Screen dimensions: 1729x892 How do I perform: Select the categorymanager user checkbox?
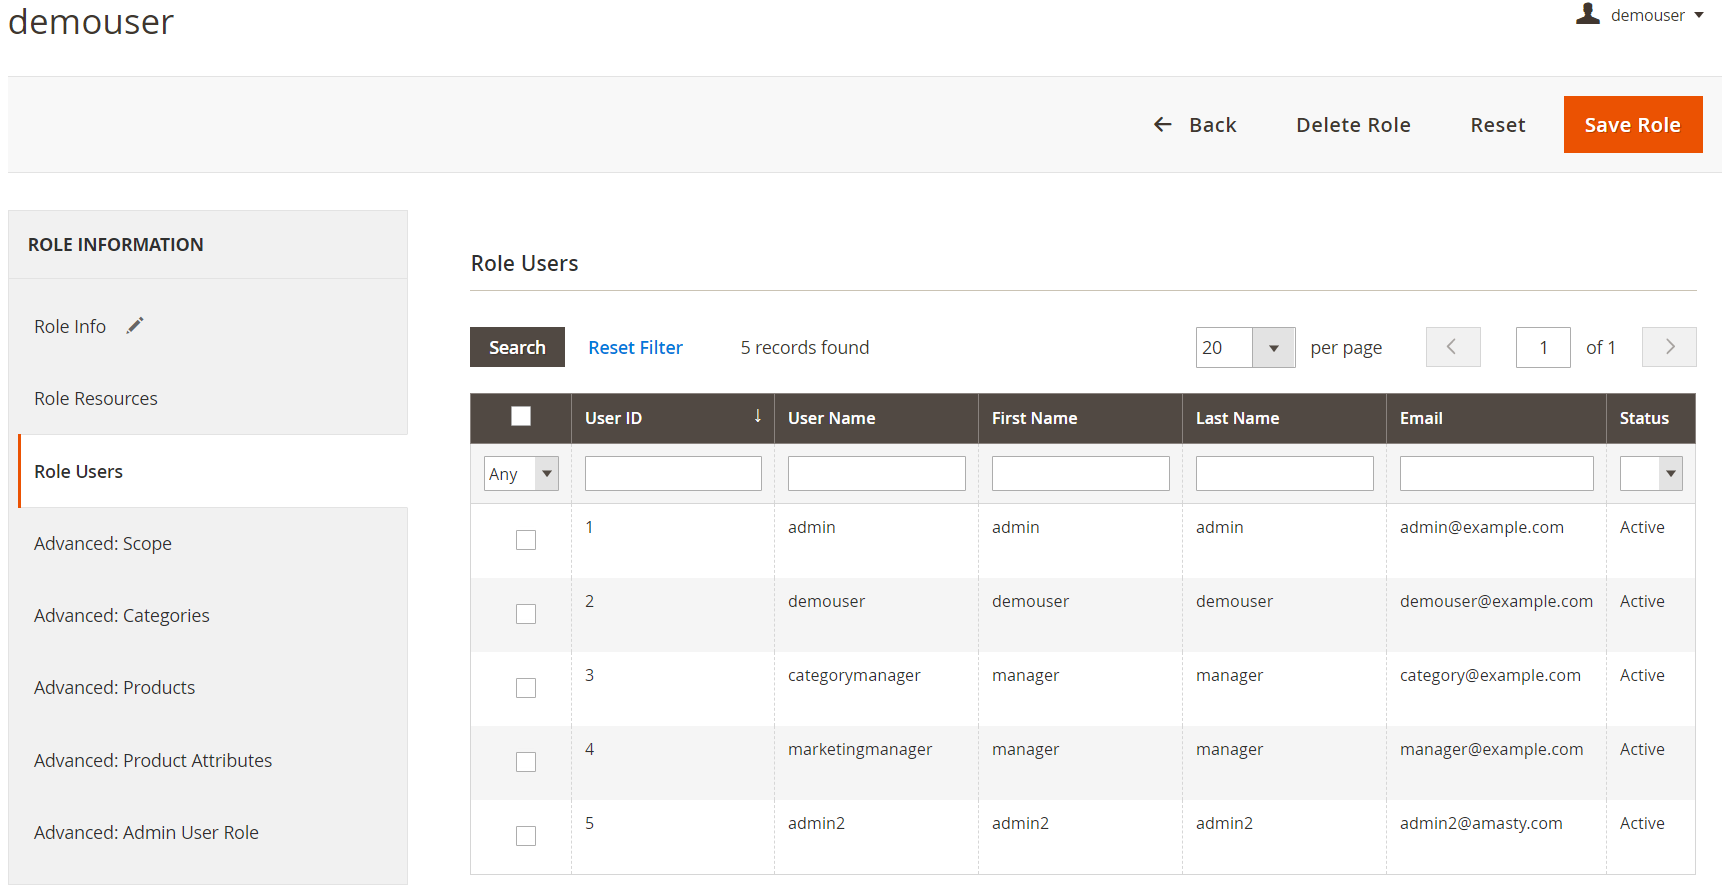click(x=526, y=688)
